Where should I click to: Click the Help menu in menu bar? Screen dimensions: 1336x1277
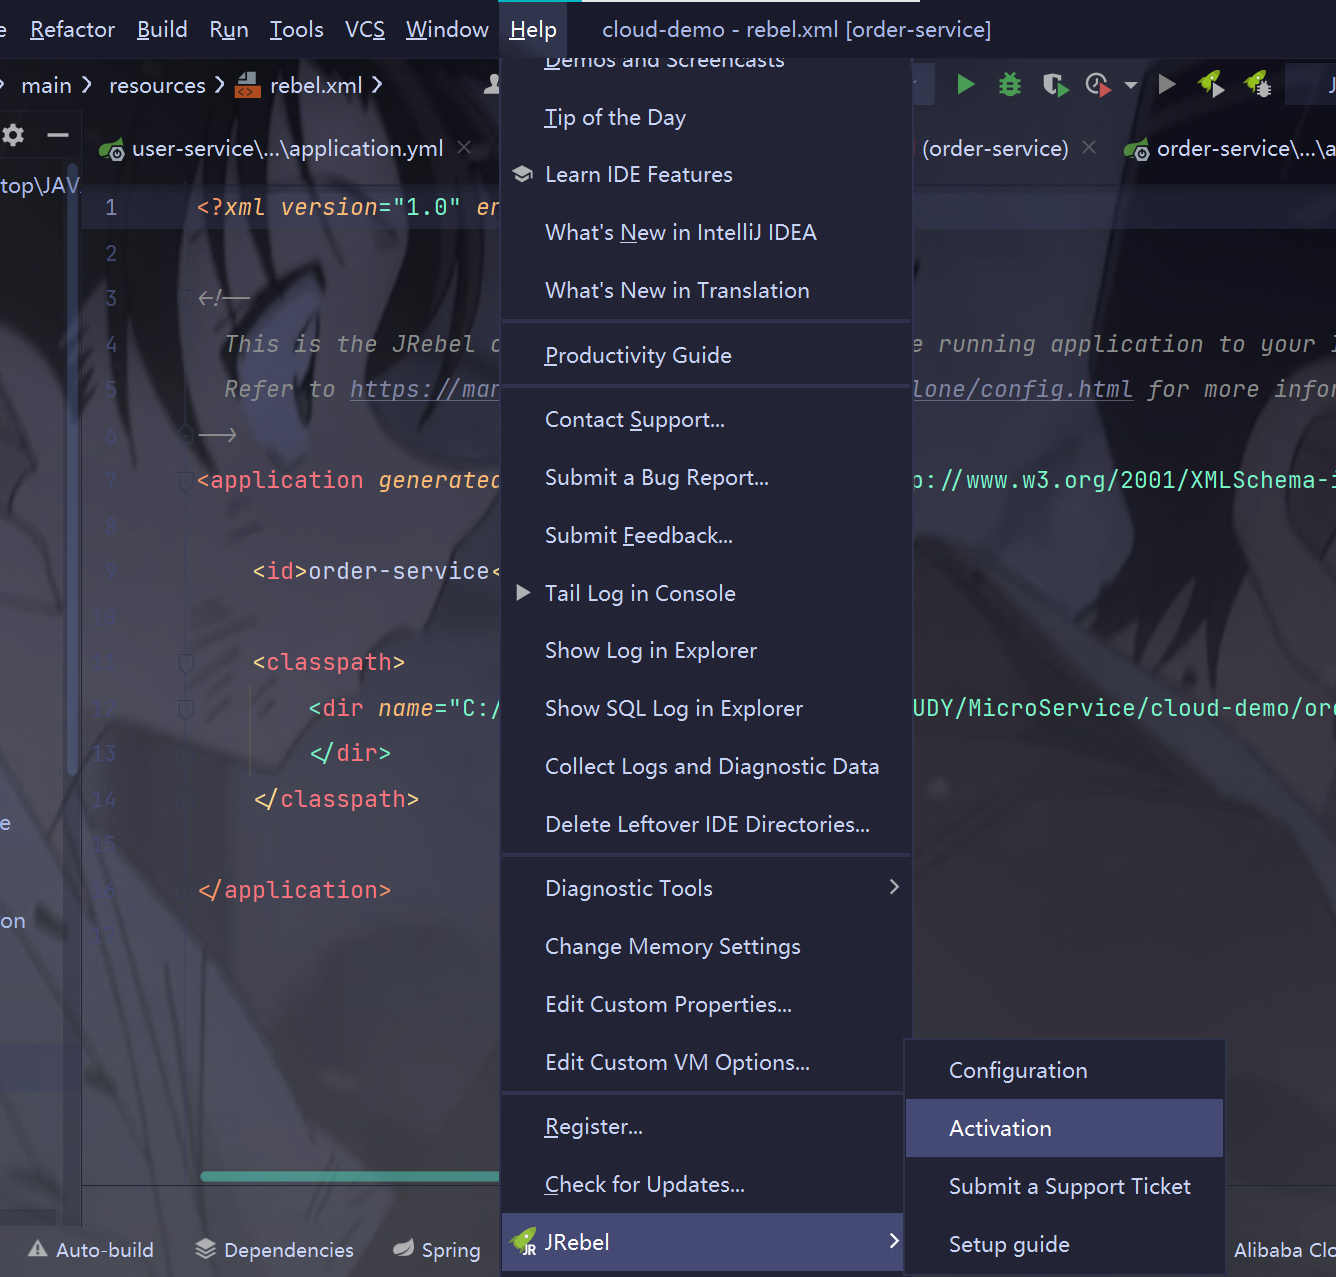[x=533, y=29]
